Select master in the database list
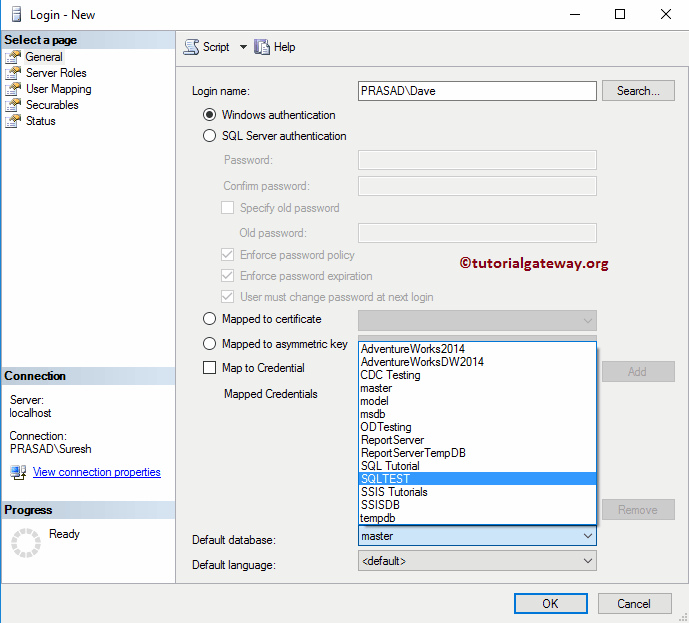689x623 pixels. click(x=477, y=388)
